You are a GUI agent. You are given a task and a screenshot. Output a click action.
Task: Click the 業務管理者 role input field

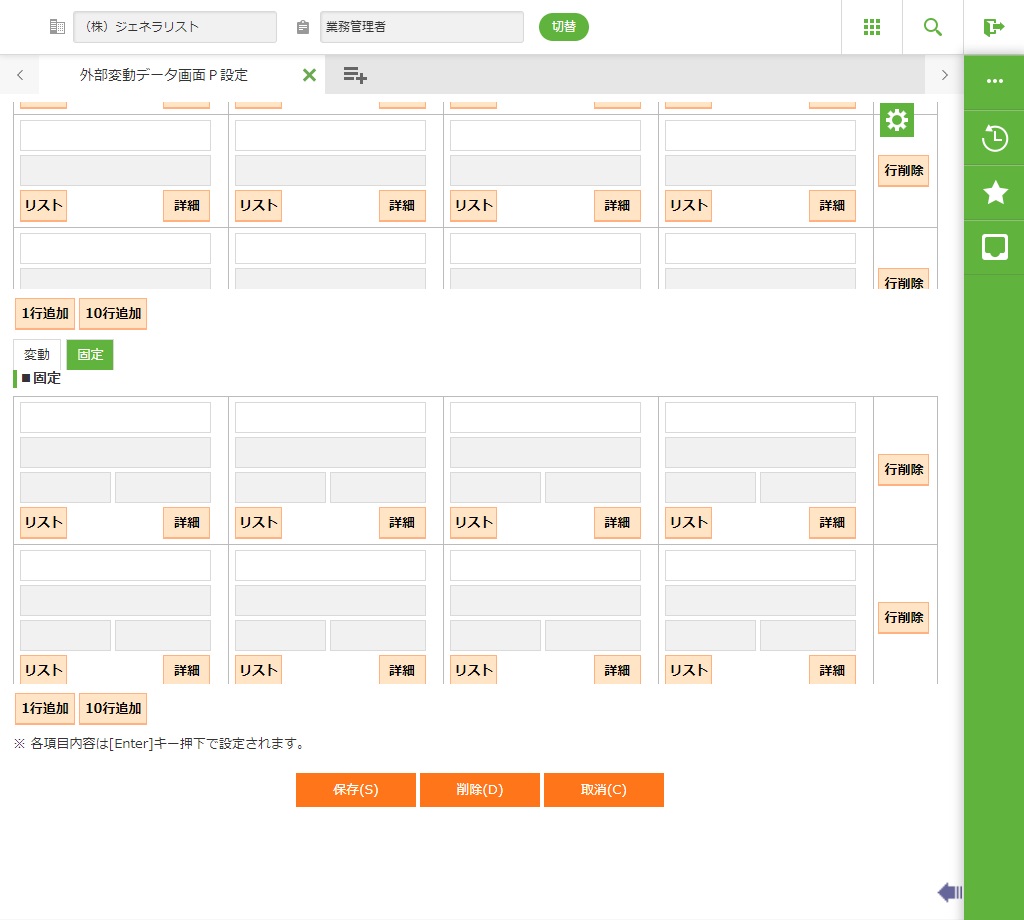[x=421, y=27]
